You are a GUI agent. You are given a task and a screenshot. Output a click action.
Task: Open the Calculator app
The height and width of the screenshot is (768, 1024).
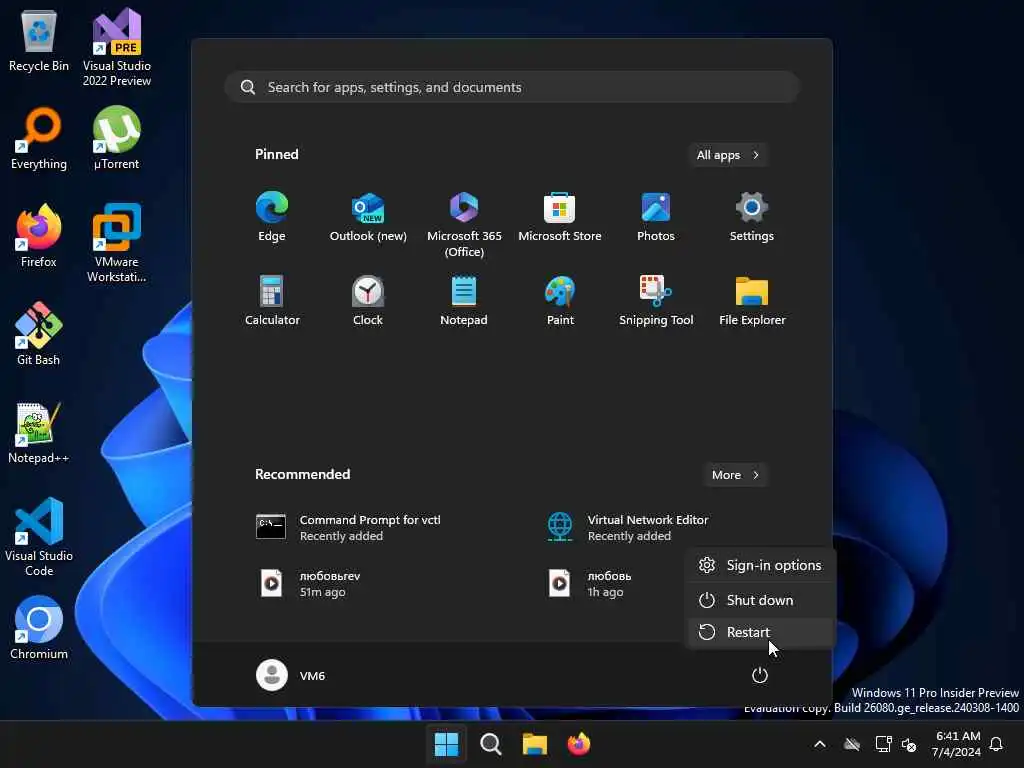[272, 300]
